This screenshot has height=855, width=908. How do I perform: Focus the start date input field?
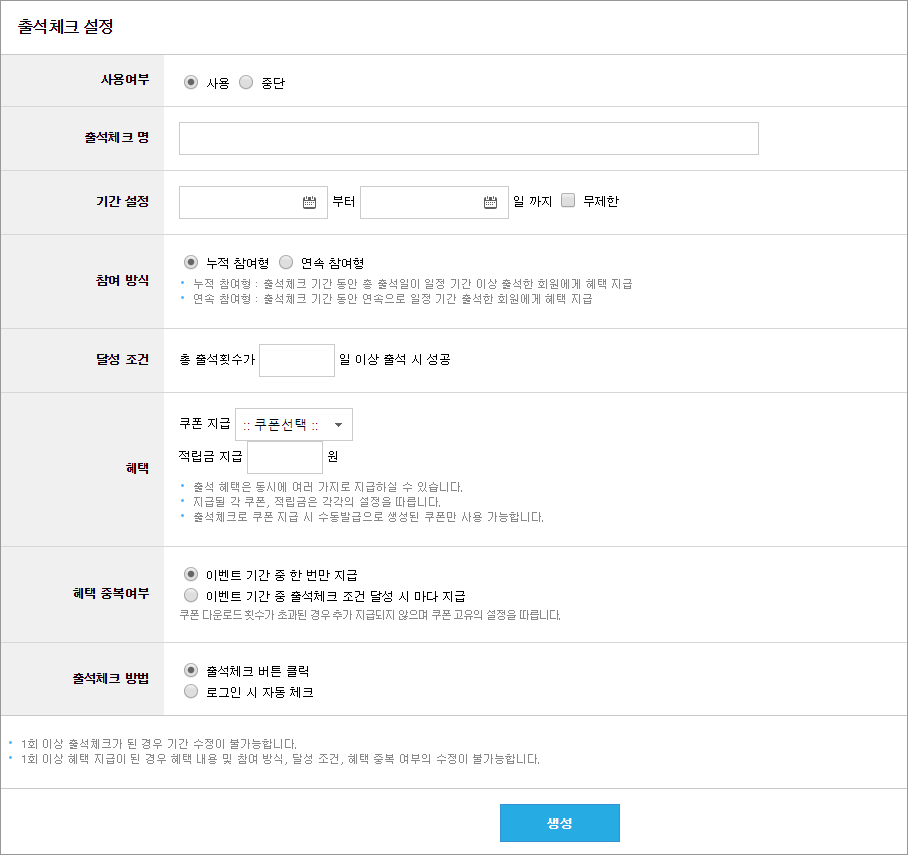tap(253, 202)
